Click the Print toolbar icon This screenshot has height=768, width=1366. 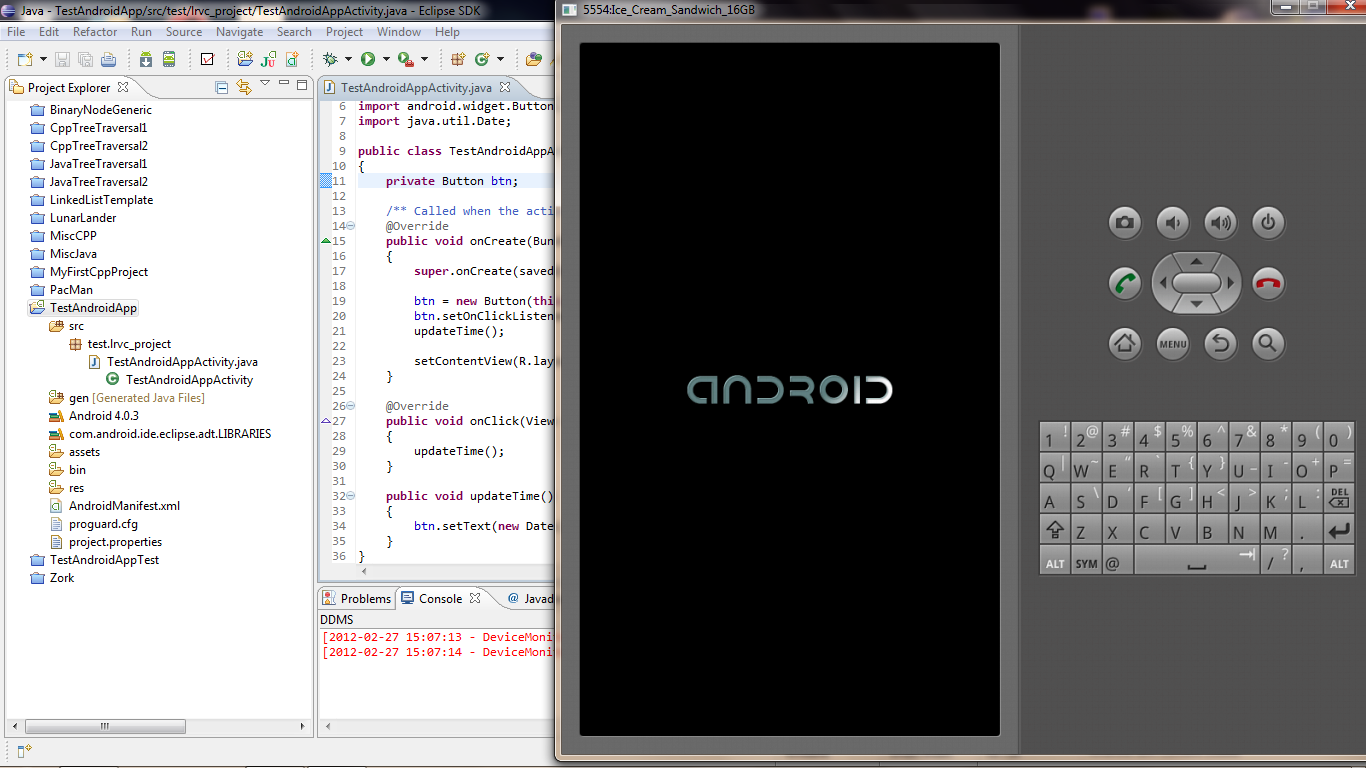(x=107, y=59)
